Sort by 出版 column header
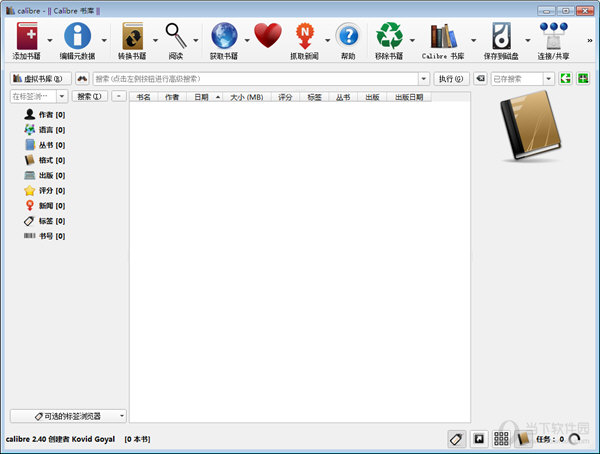The width and height of the screenshot is (600, 454). point(372,97)
